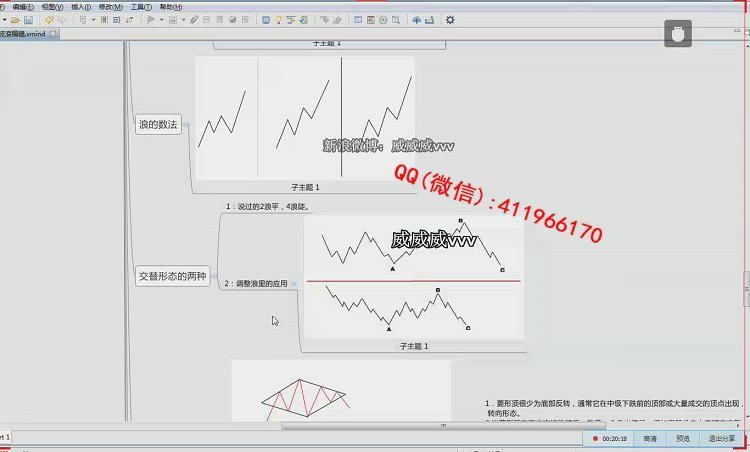Click the attachment paperclip toolbar icon
Screen dimensions: 750x452
pos(193,20)
